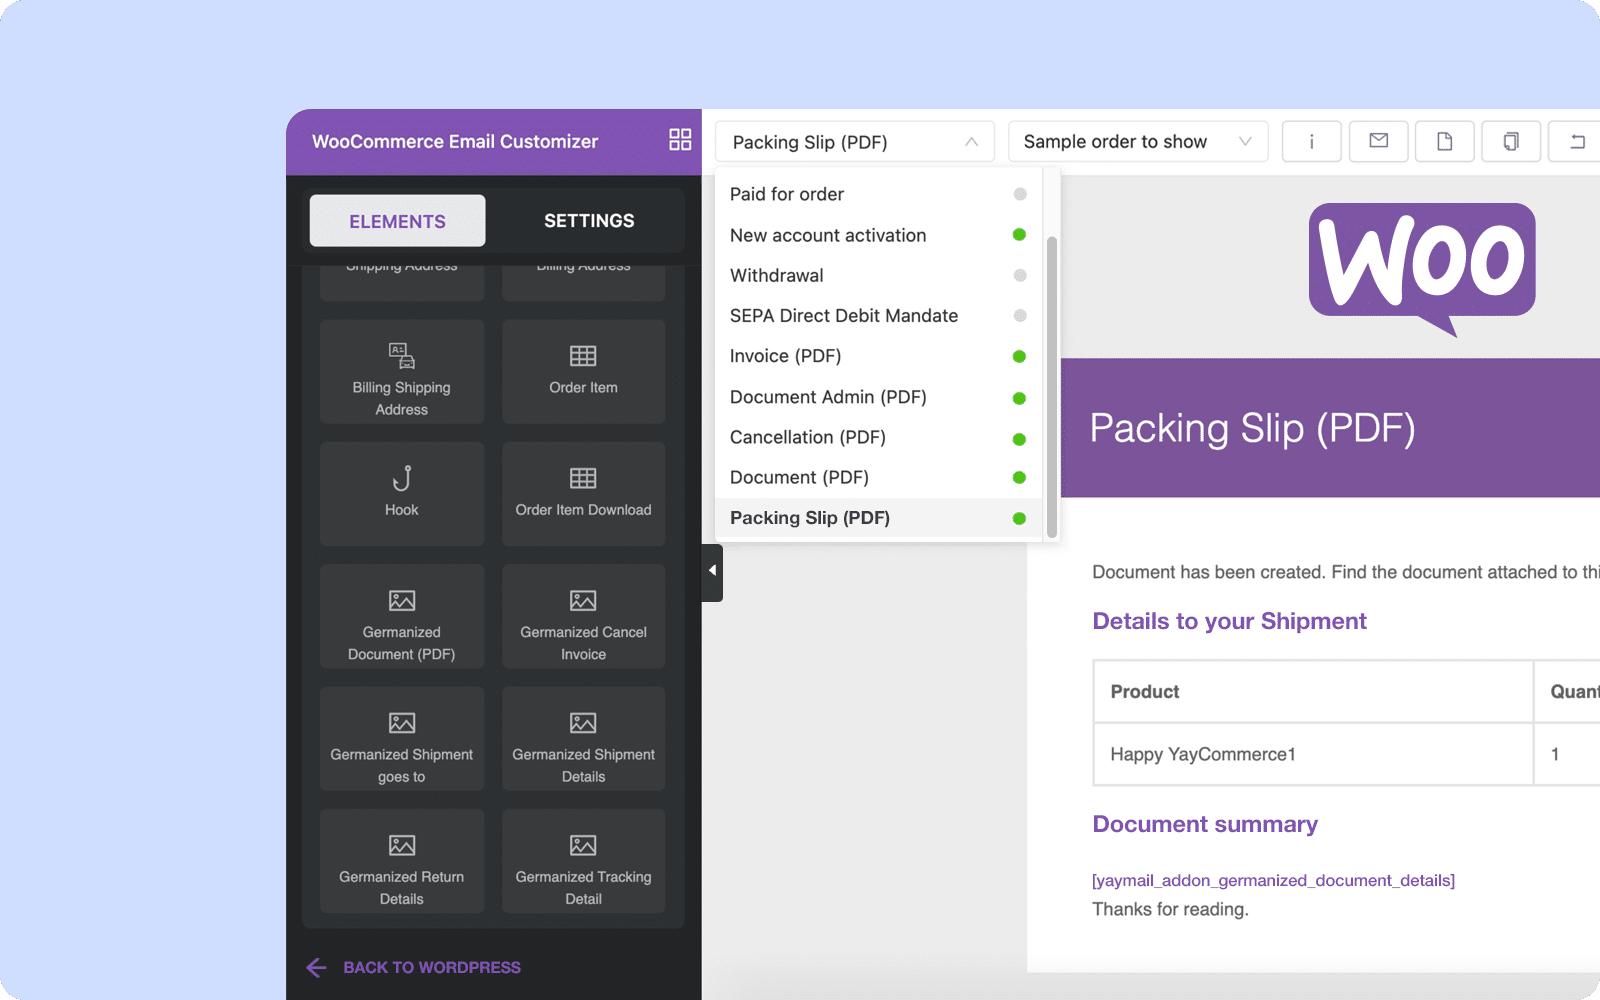Click the send test email envelope icon
Screen dimensions: 1600x1000
(1378, 142)
